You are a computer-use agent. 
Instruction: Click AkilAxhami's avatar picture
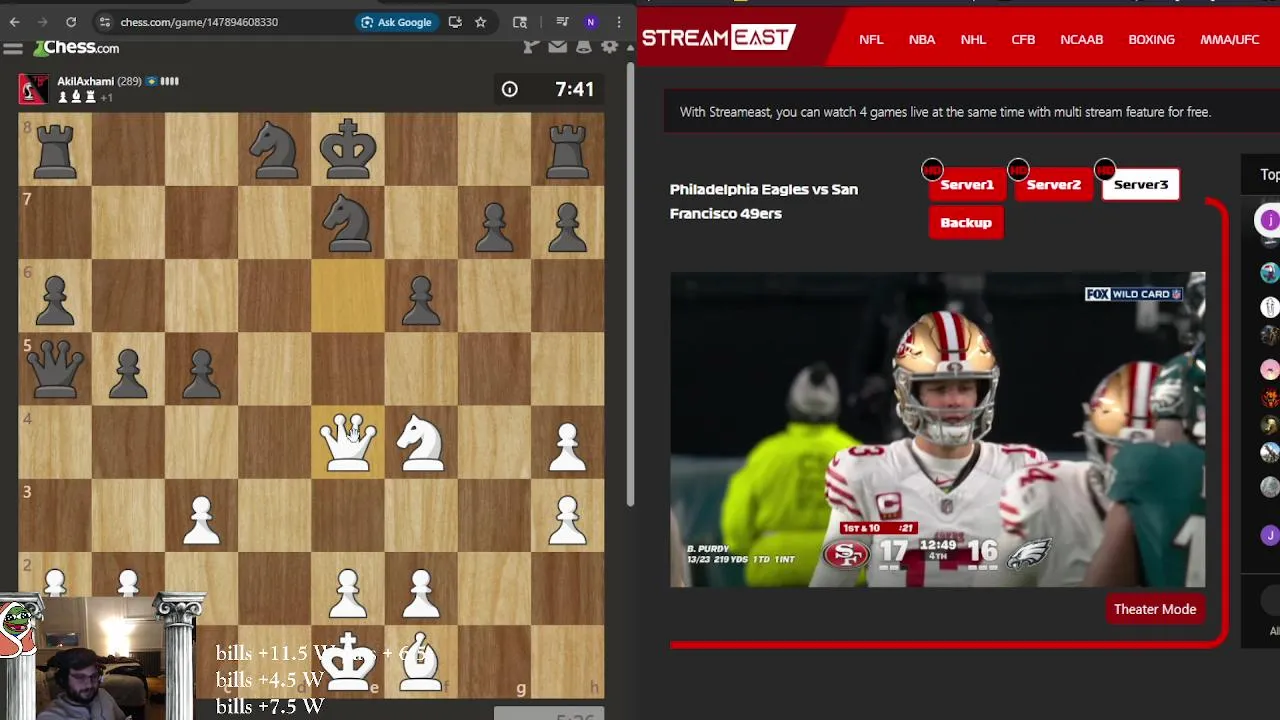pyautogui.click(x=33, y=89)
